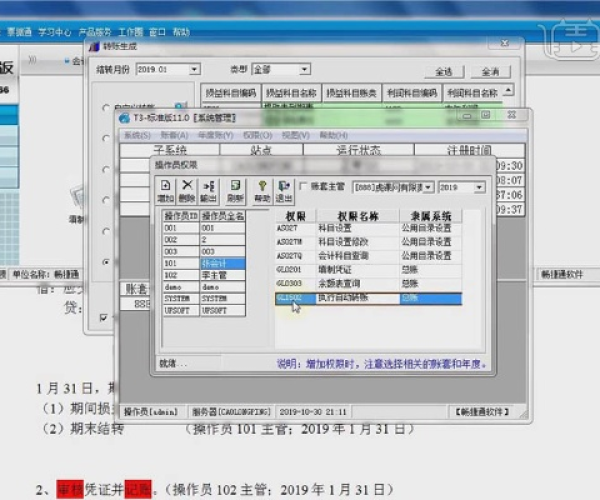Viewport: 600px width, 500px height.
Task: Click the 2019-10-30 21:11 status bar time
Action: click(313, 412)
